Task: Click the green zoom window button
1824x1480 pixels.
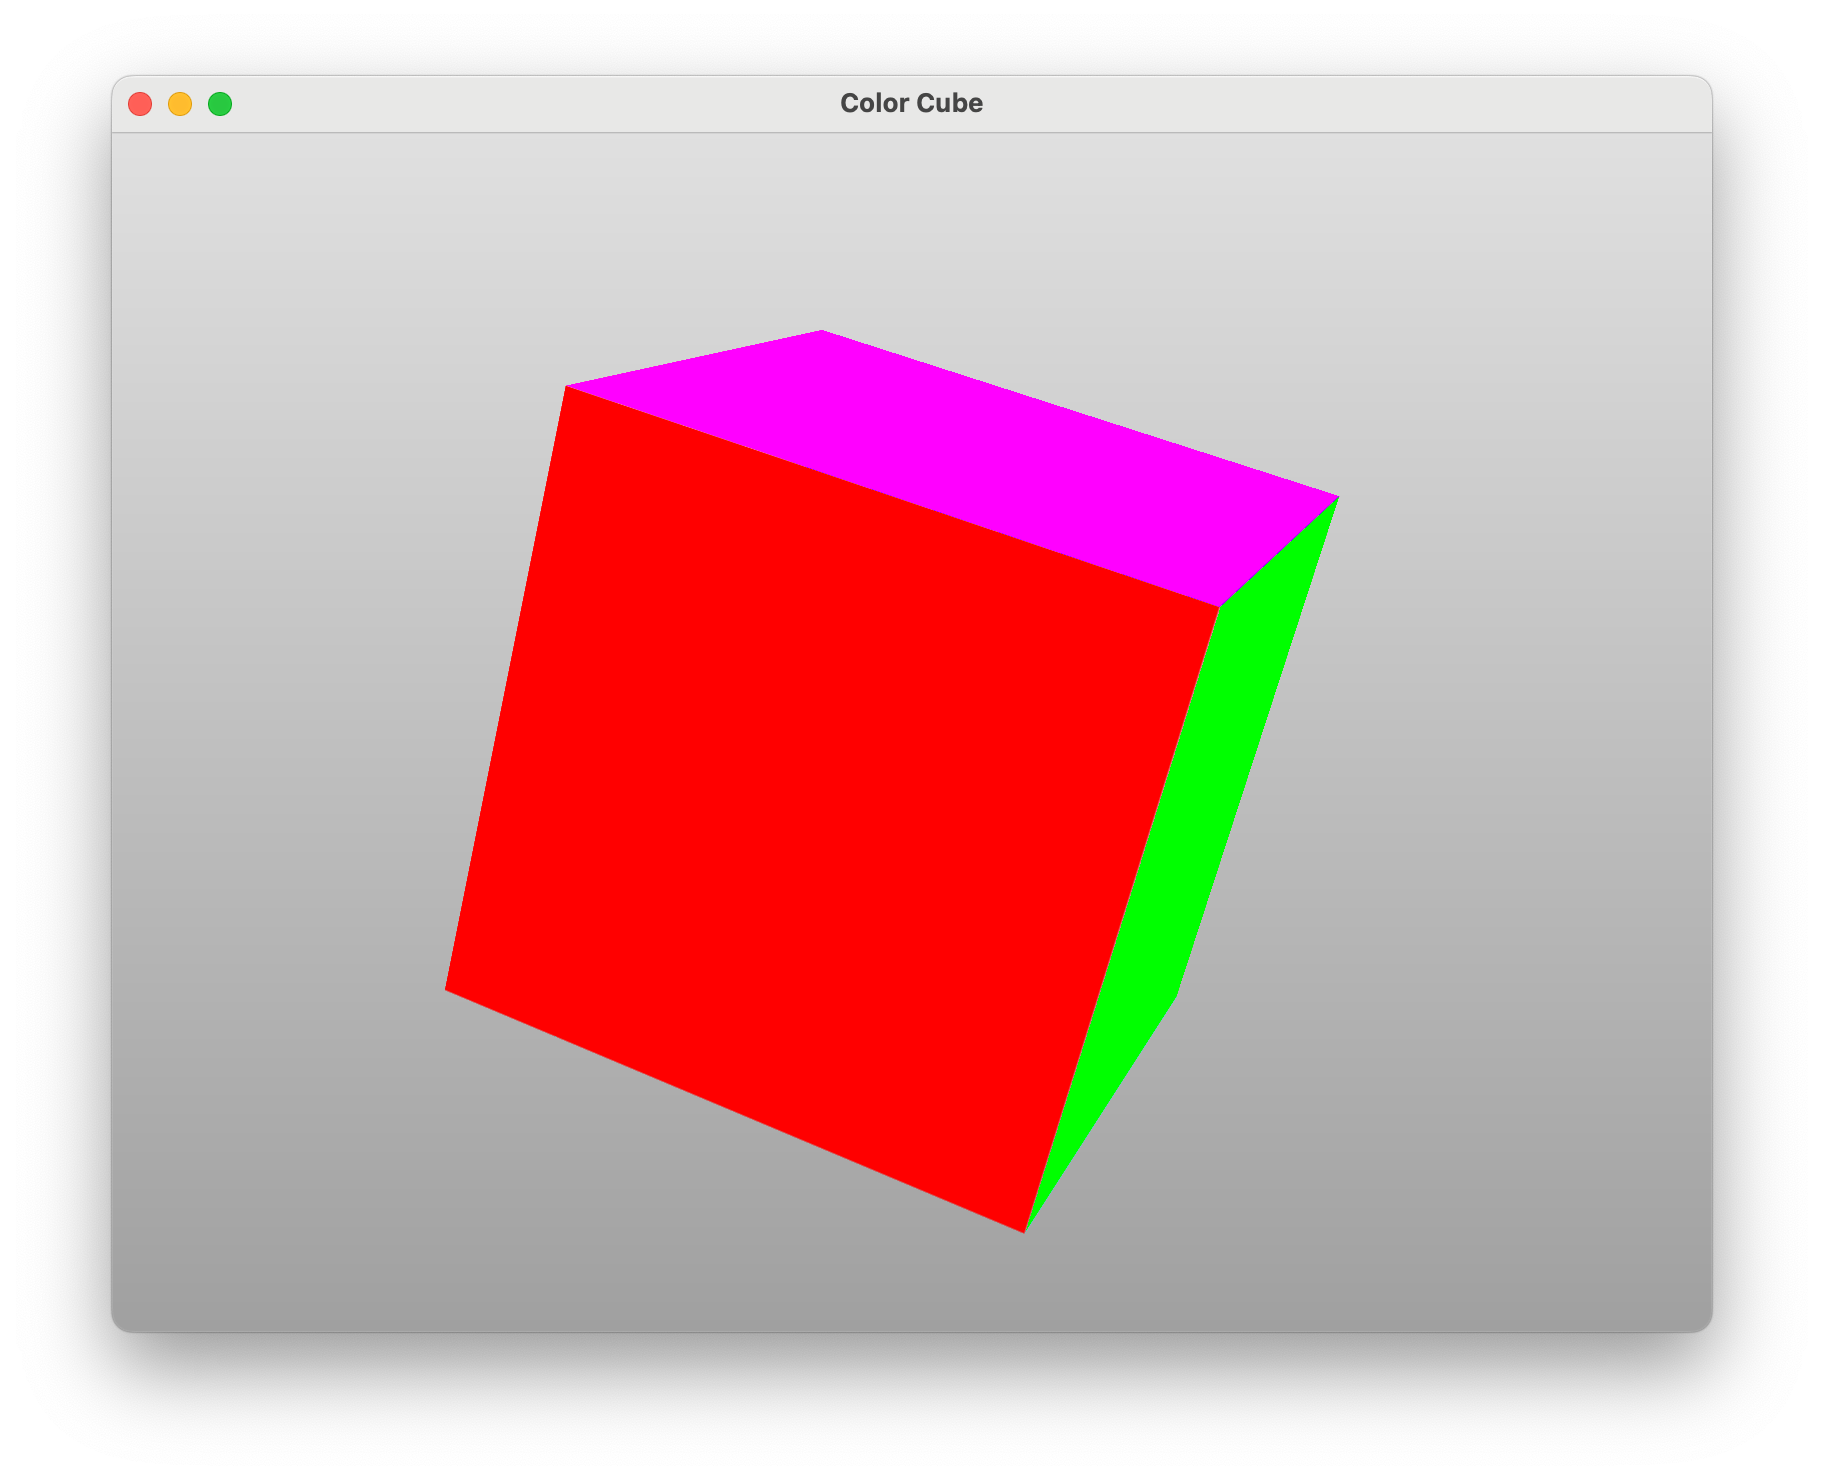Action: coord(220,104)
